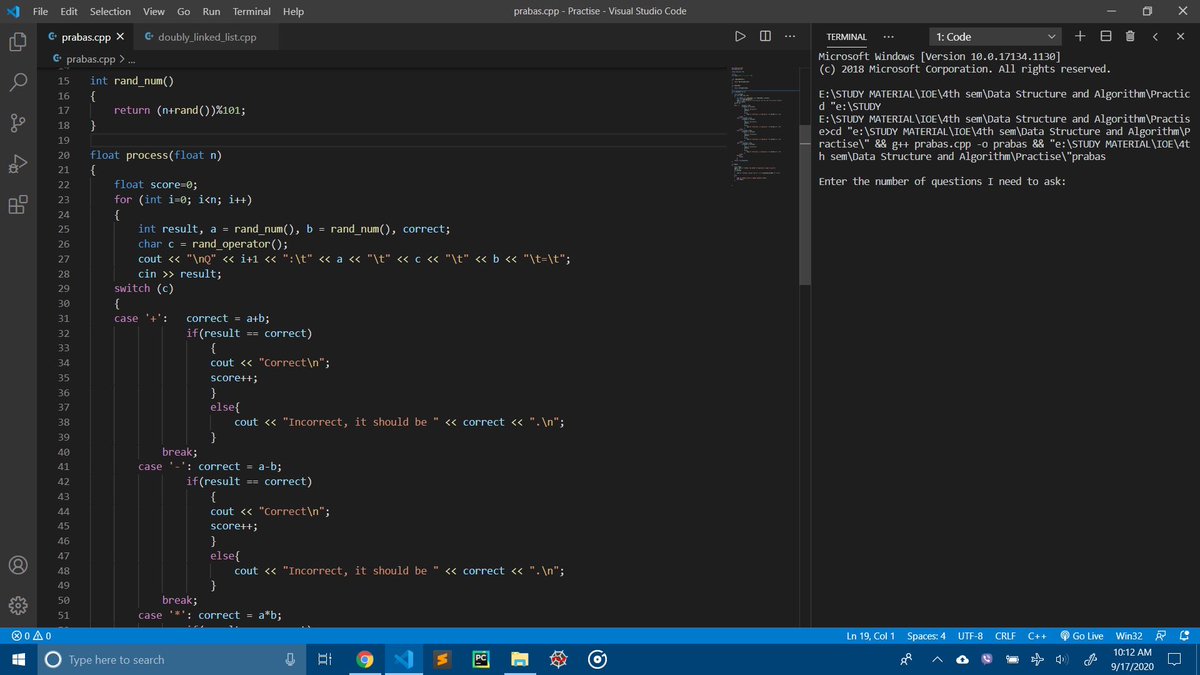Open Task View on the taskbar
The image size is (1200, 675).
coord(323,660)
